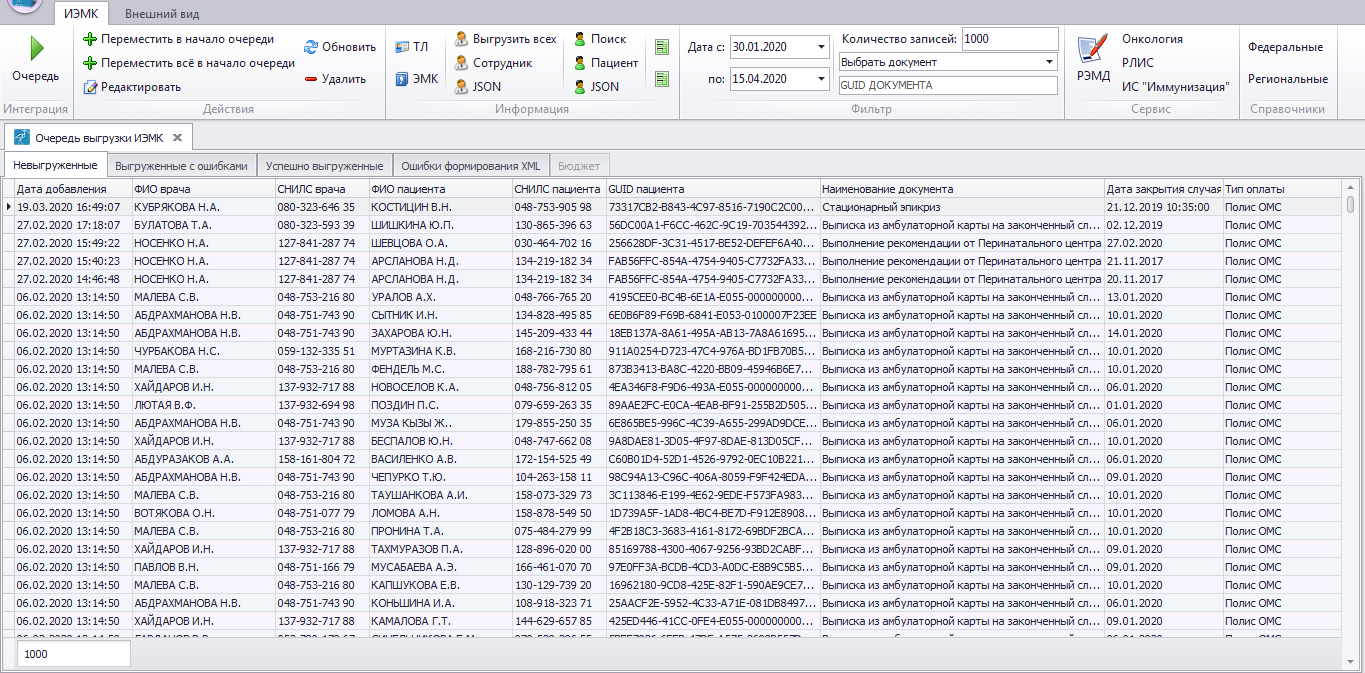1365x673 pixels.
Task: Open the ТЛ information icon
Action: click(x=402, y=47)
